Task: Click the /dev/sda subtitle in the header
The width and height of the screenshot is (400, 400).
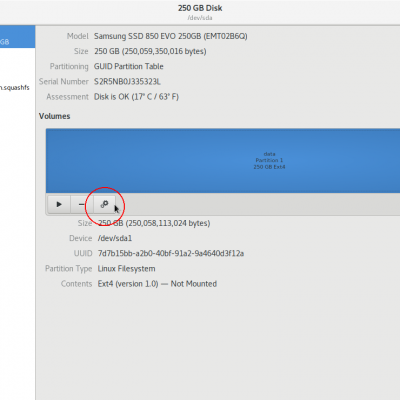Action: [200, 18]
